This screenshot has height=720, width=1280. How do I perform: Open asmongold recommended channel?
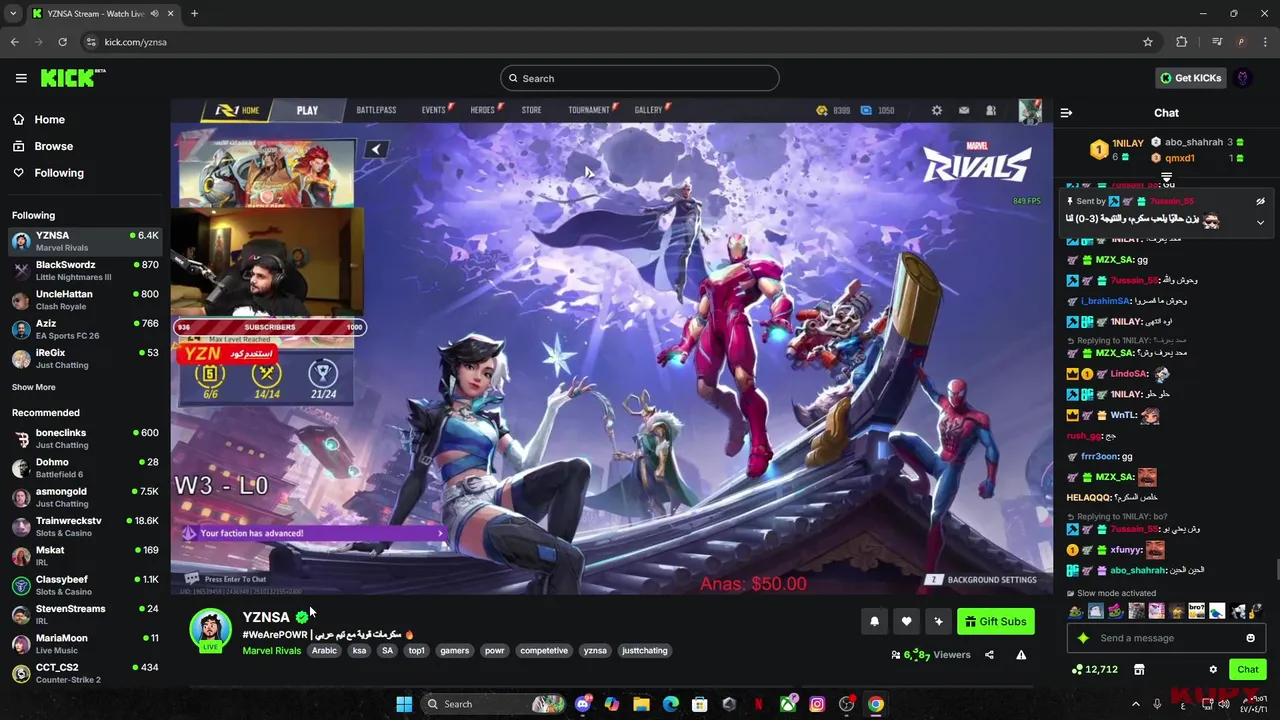85,497
